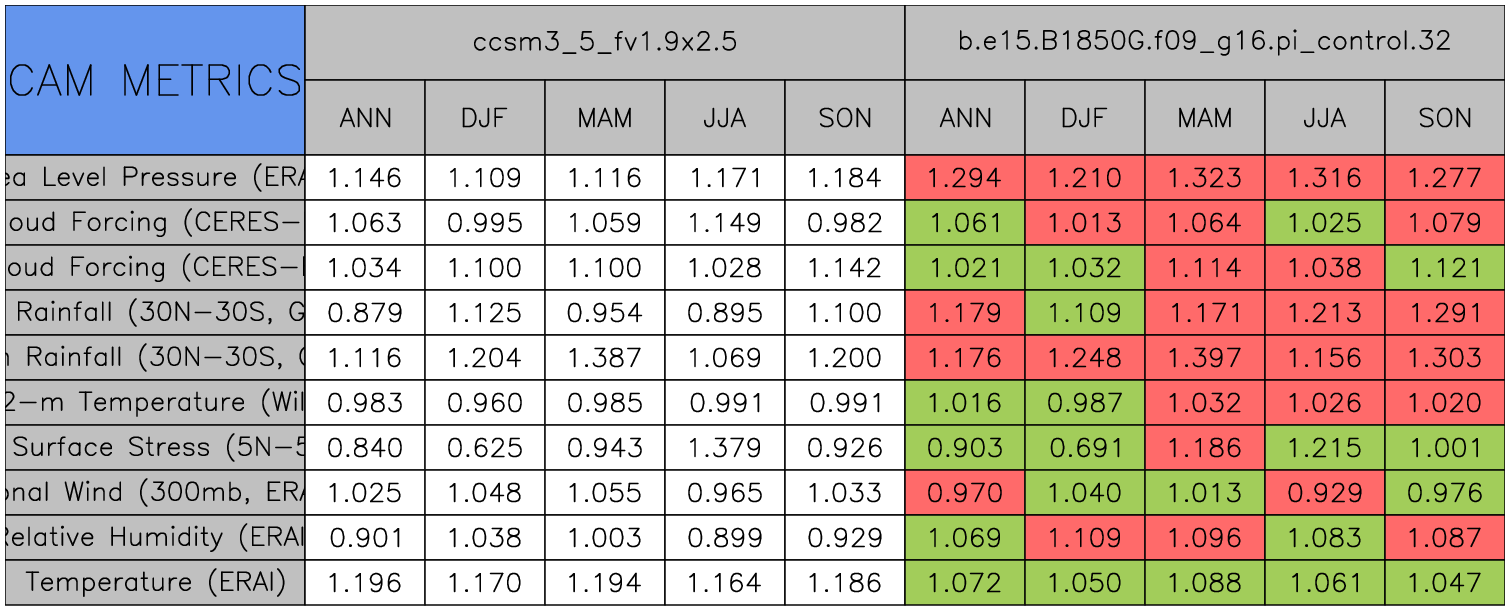Click the white cell with value 0.625
This screenshot has height=611, width=1510.
[x=484, y=448]
